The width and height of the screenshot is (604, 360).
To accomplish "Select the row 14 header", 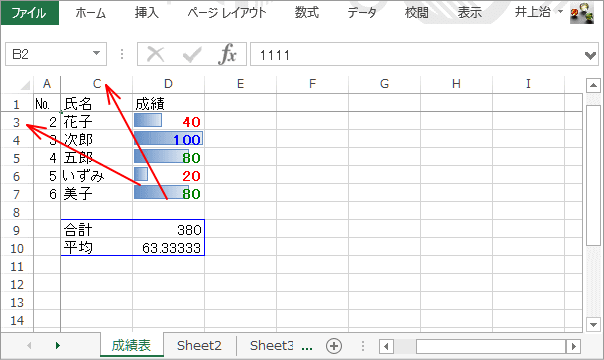I will [17, 320].
